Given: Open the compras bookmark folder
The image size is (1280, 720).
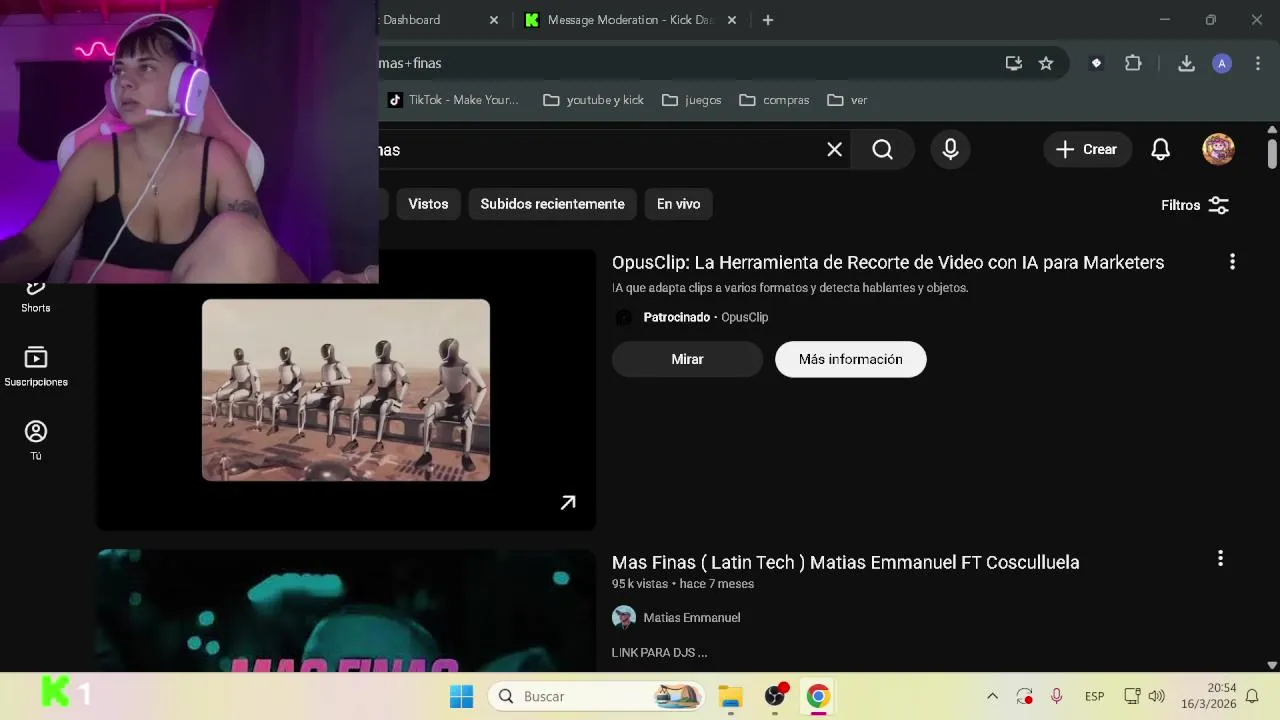Looking at the screenshot, I should 775,100.
